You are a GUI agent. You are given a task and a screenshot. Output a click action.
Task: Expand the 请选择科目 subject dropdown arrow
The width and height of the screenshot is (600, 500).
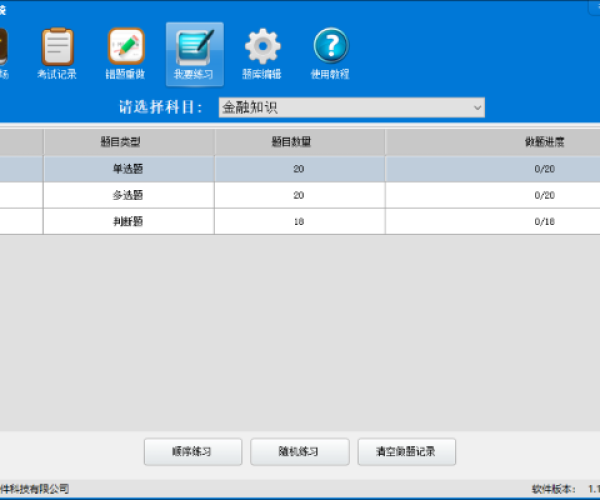click(476, 108)
